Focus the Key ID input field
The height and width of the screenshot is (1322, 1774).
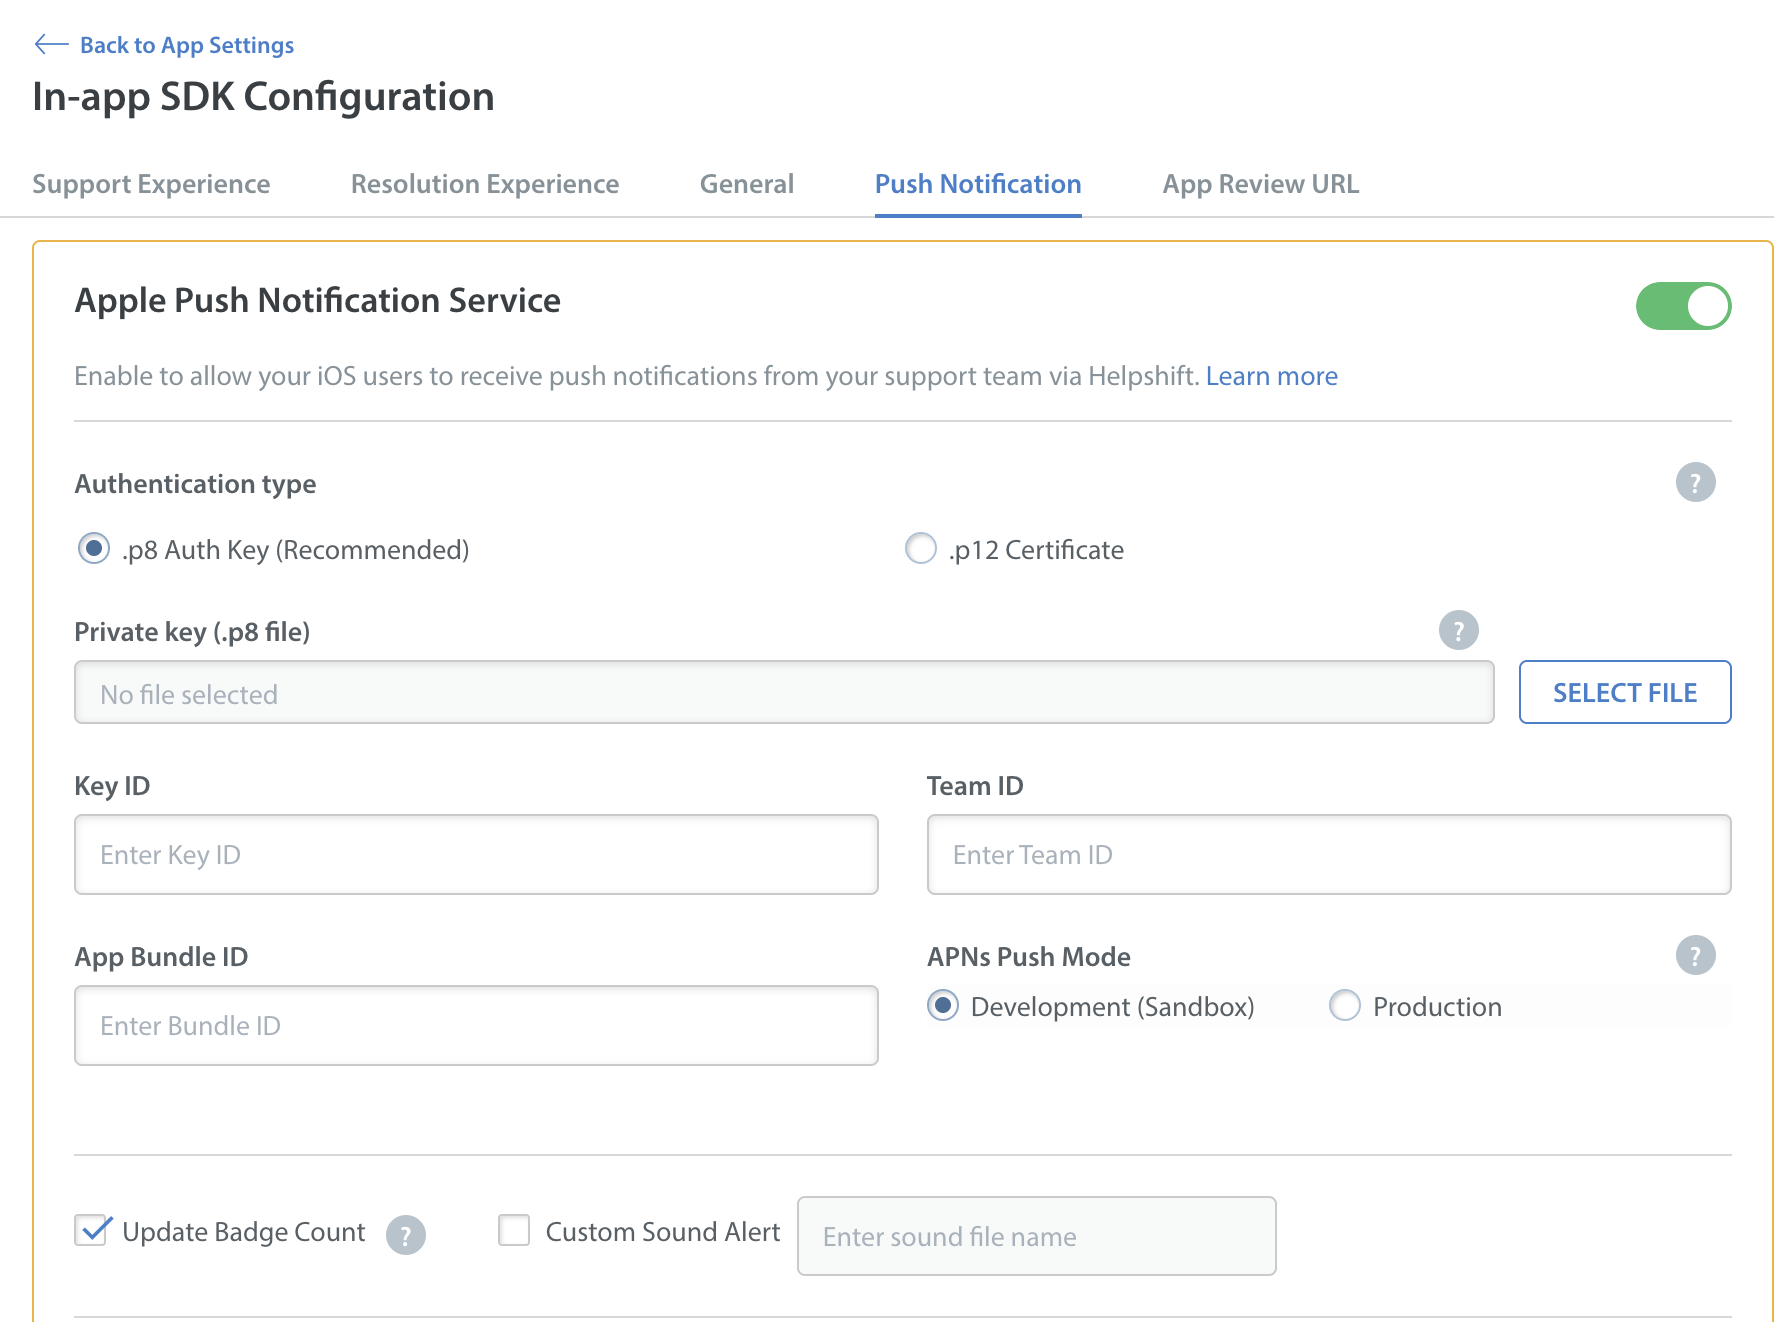(476, 855)
